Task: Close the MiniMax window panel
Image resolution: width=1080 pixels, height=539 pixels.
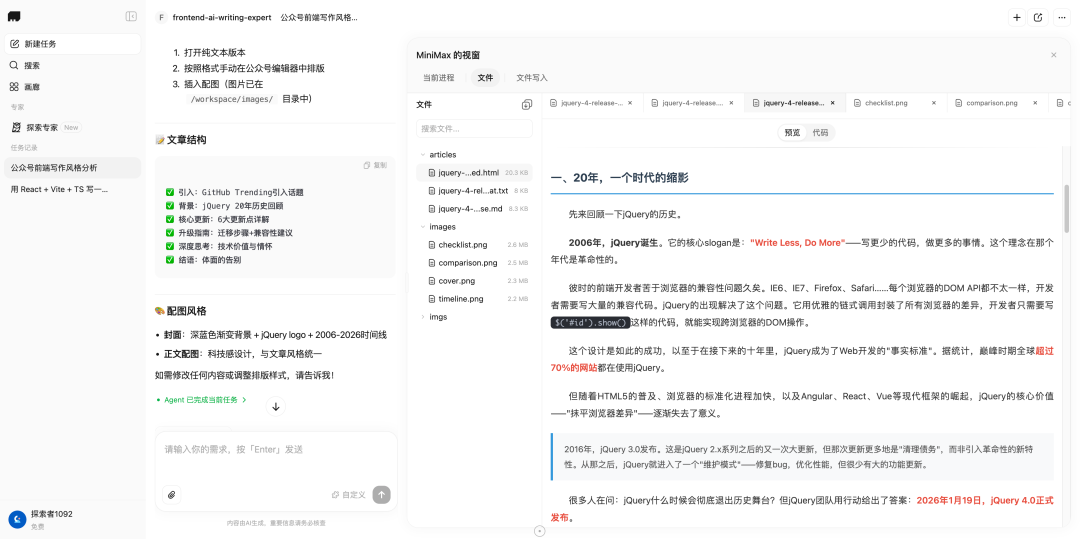Action: (x=1053, y=55)
